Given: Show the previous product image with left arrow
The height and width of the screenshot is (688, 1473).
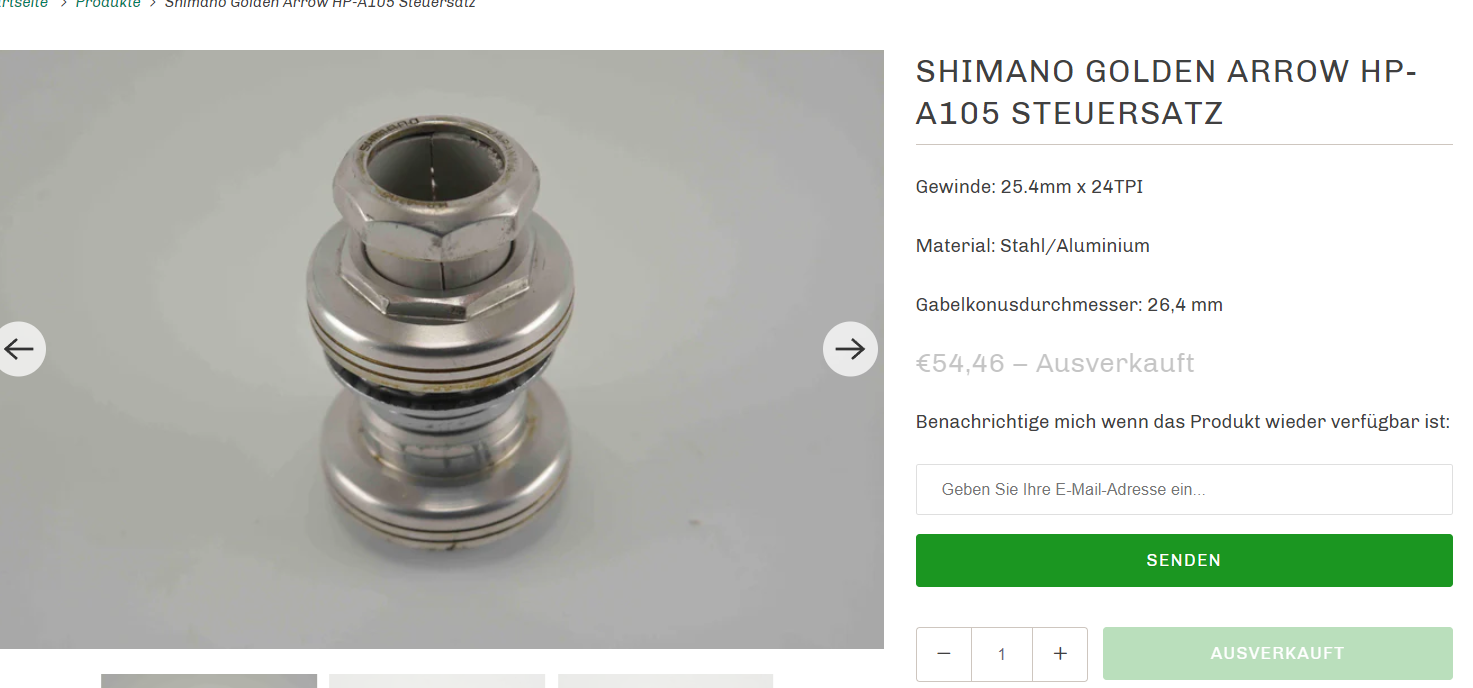Looking at the screenshot, I should click(19, 349).
